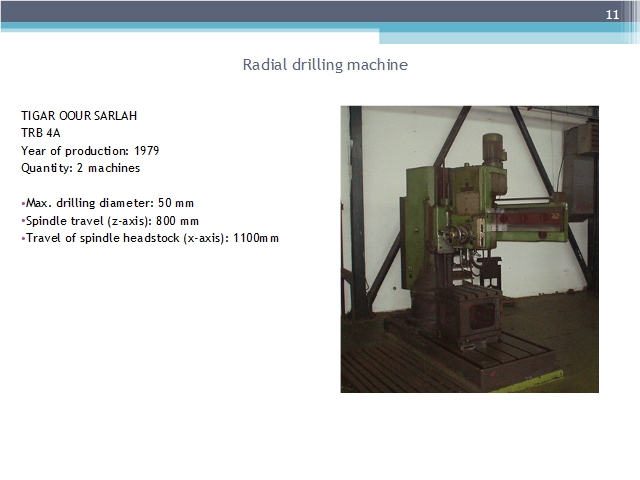Screen dimensions: 640x480
Task: Select the model line 'TRB 4A'
Action: pyautogui.click(x=41, y=133)
